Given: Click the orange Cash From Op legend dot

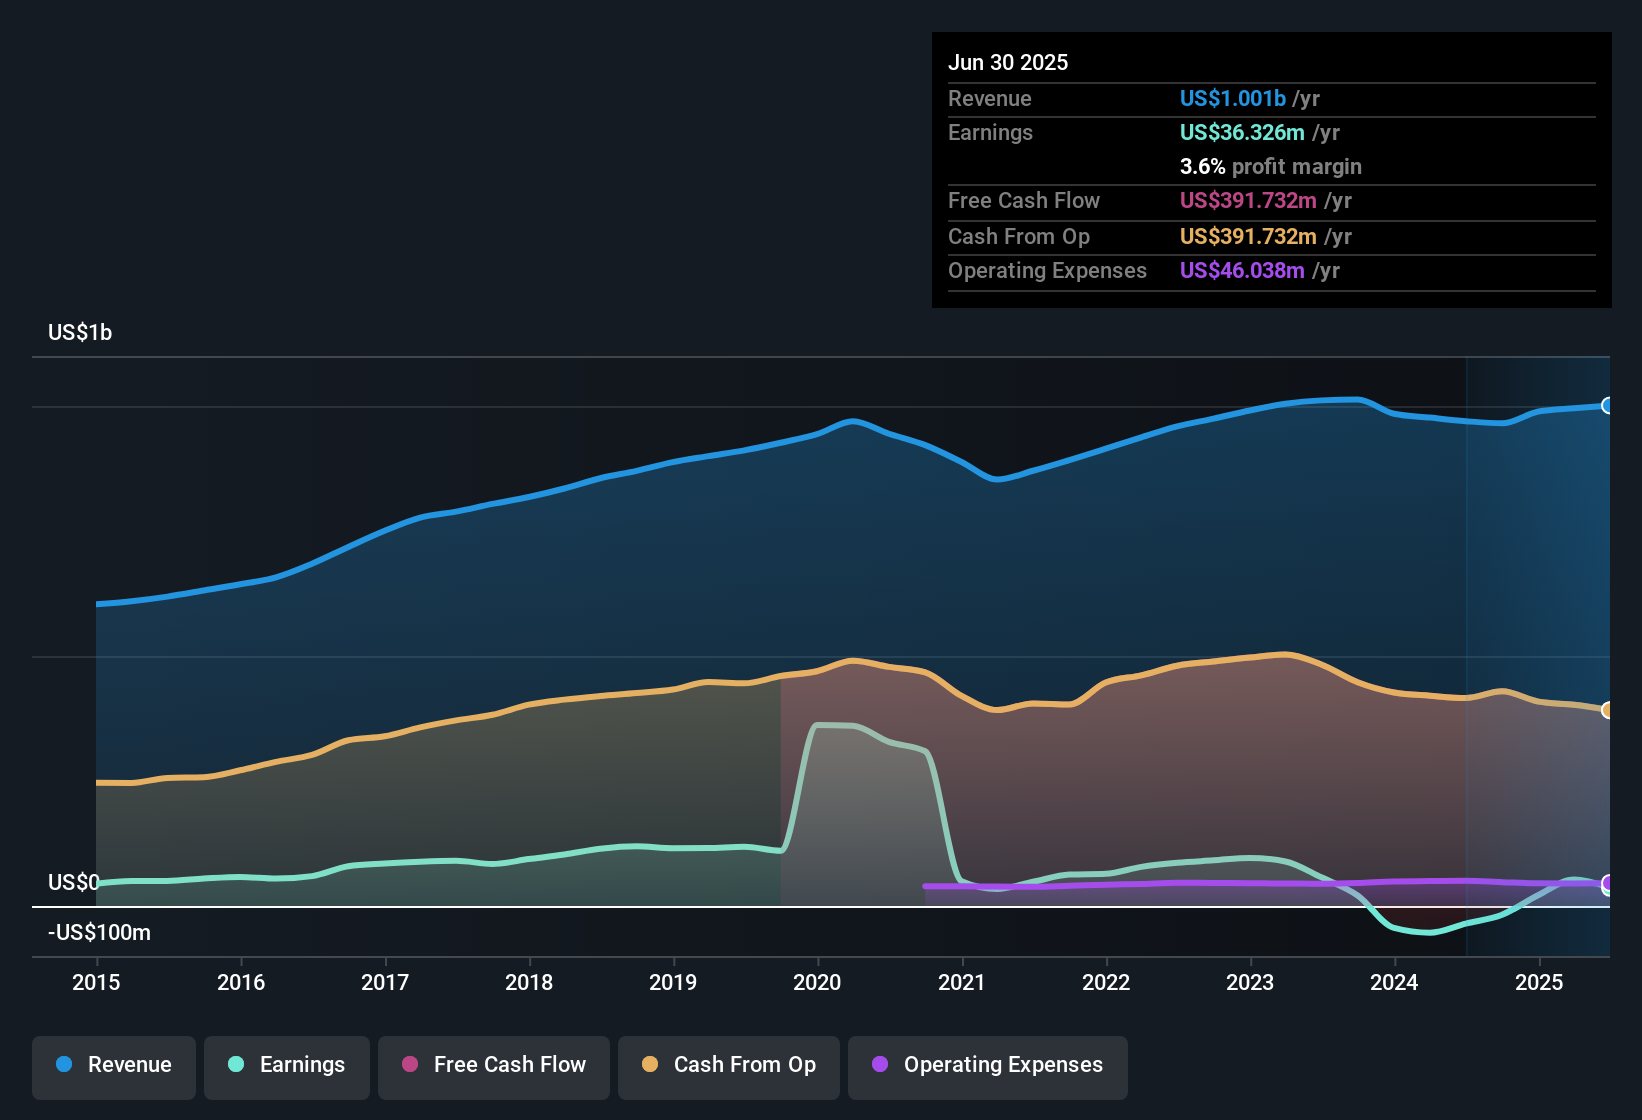Looking at the screenshot, I should click(x=650, y=1065).
